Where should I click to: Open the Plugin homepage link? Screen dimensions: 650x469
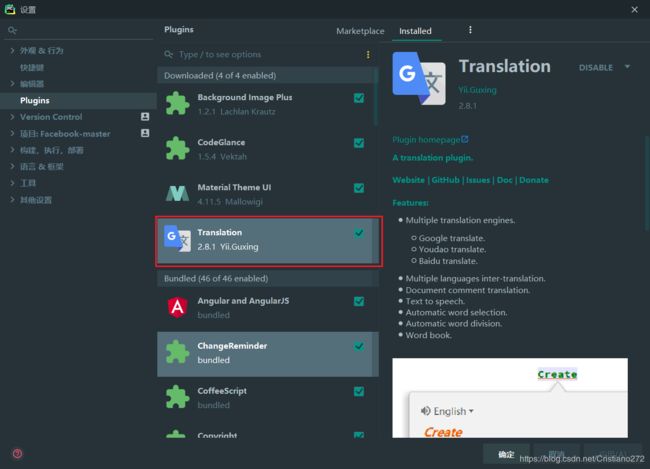coord(426,140)
